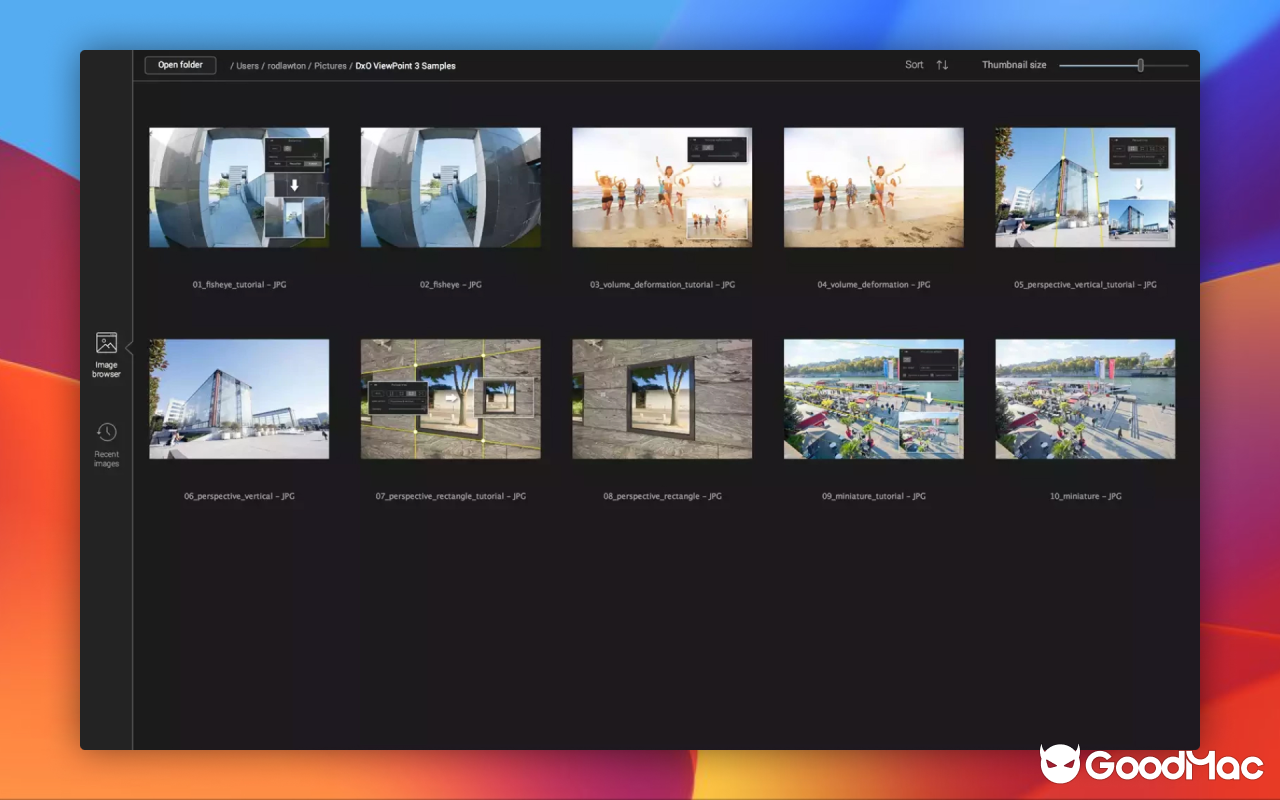Image resolution: width=1280 pixels, height=800 pixels.
Task: Open the 02_fisheye photo
Action: pyautogui.click(x=450, y=187)
